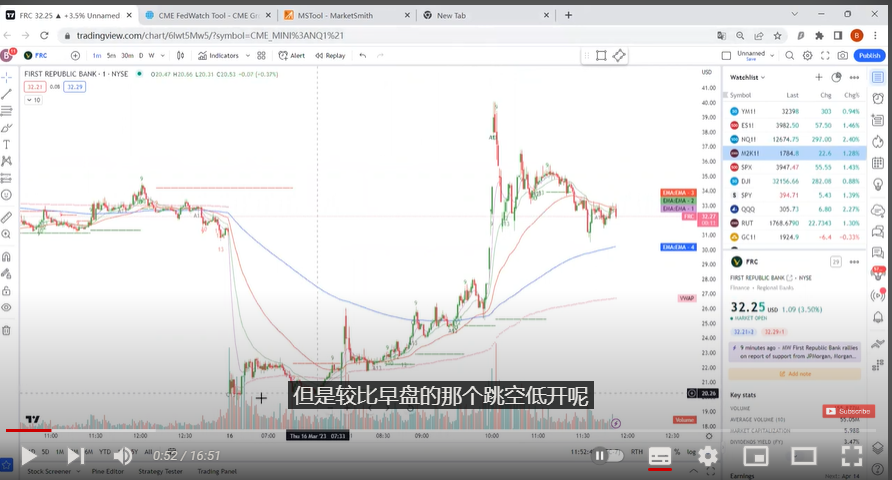
Task: Mute the video with the volume icon
Action: click(x=122, y=456)
